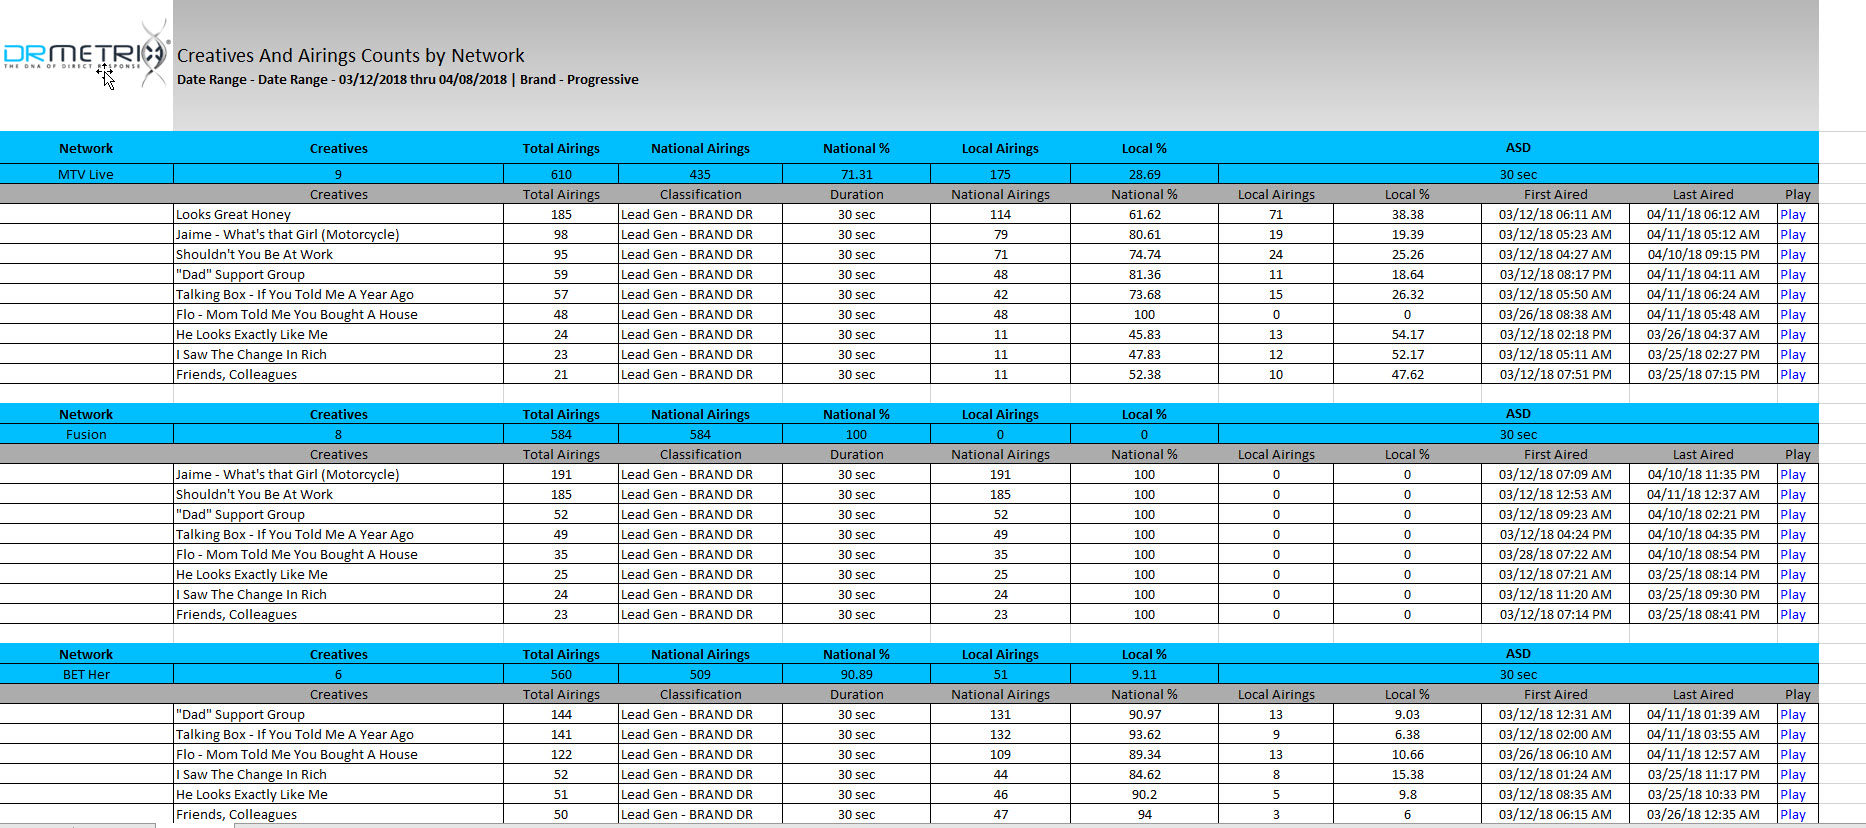Select Fusion Jaime creative total airings 191
Image resolution: width=1866 pixels, height=828 pixels.
[x=561, y=474]
